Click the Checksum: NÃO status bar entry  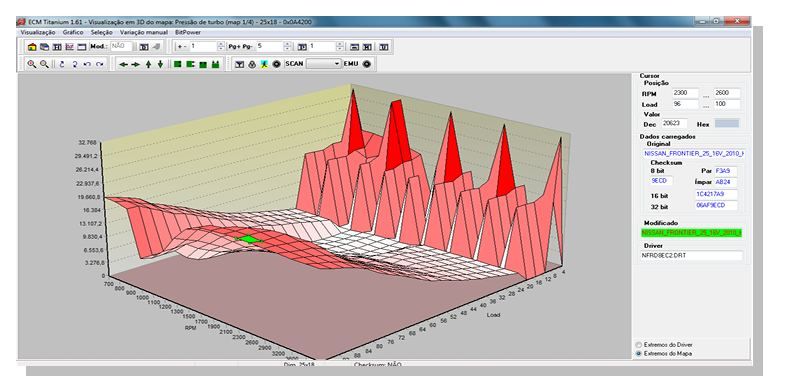378,364
